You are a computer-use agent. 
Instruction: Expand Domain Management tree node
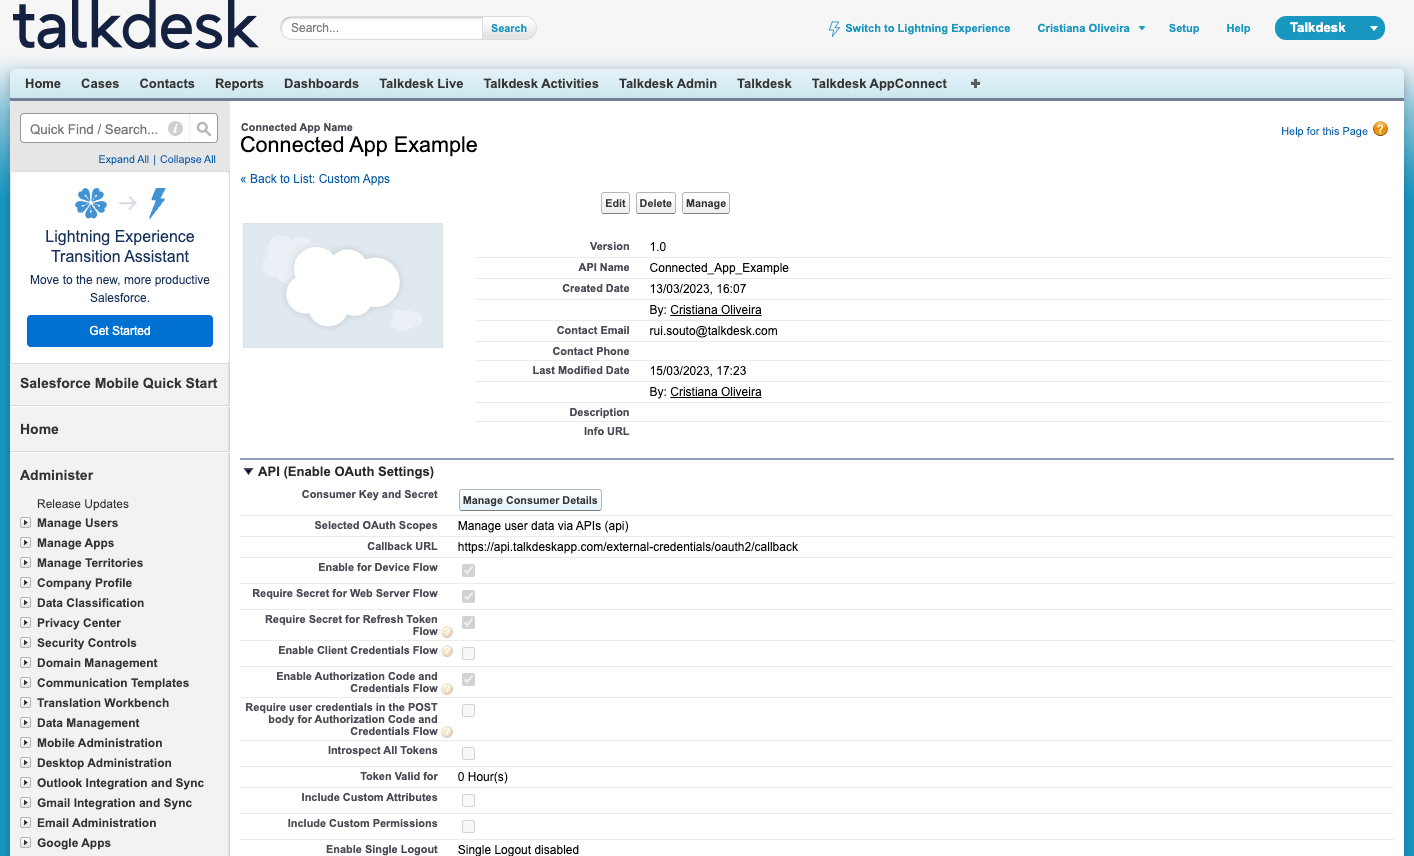[x=26, y=663]
